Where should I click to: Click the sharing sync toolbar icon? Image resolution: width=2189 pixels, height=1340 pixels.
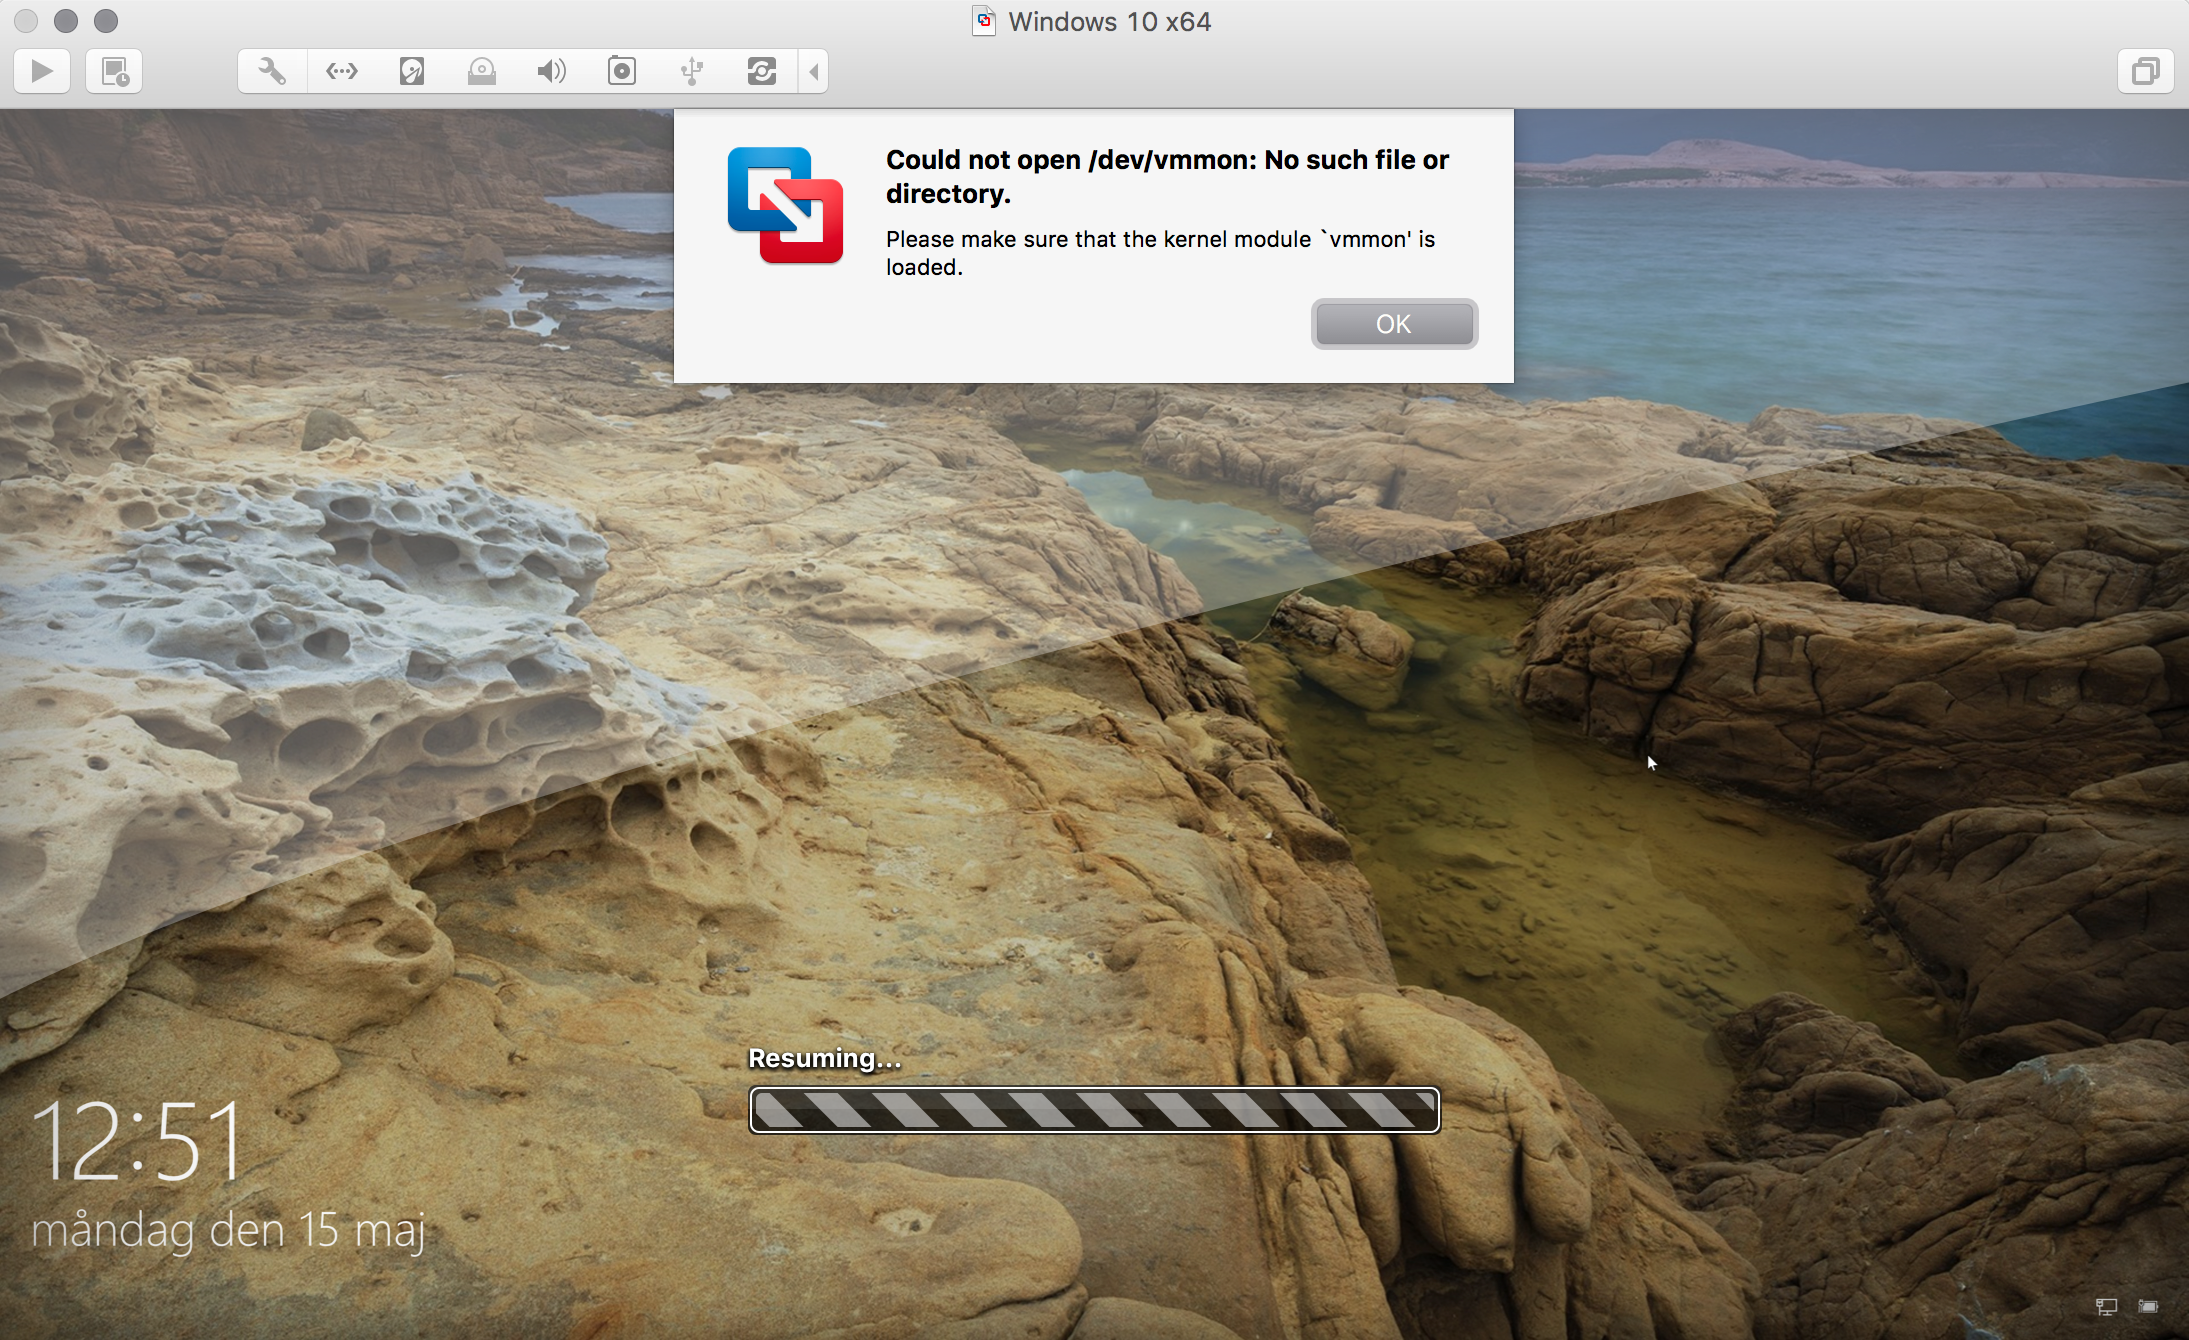[x=761, y=72]
